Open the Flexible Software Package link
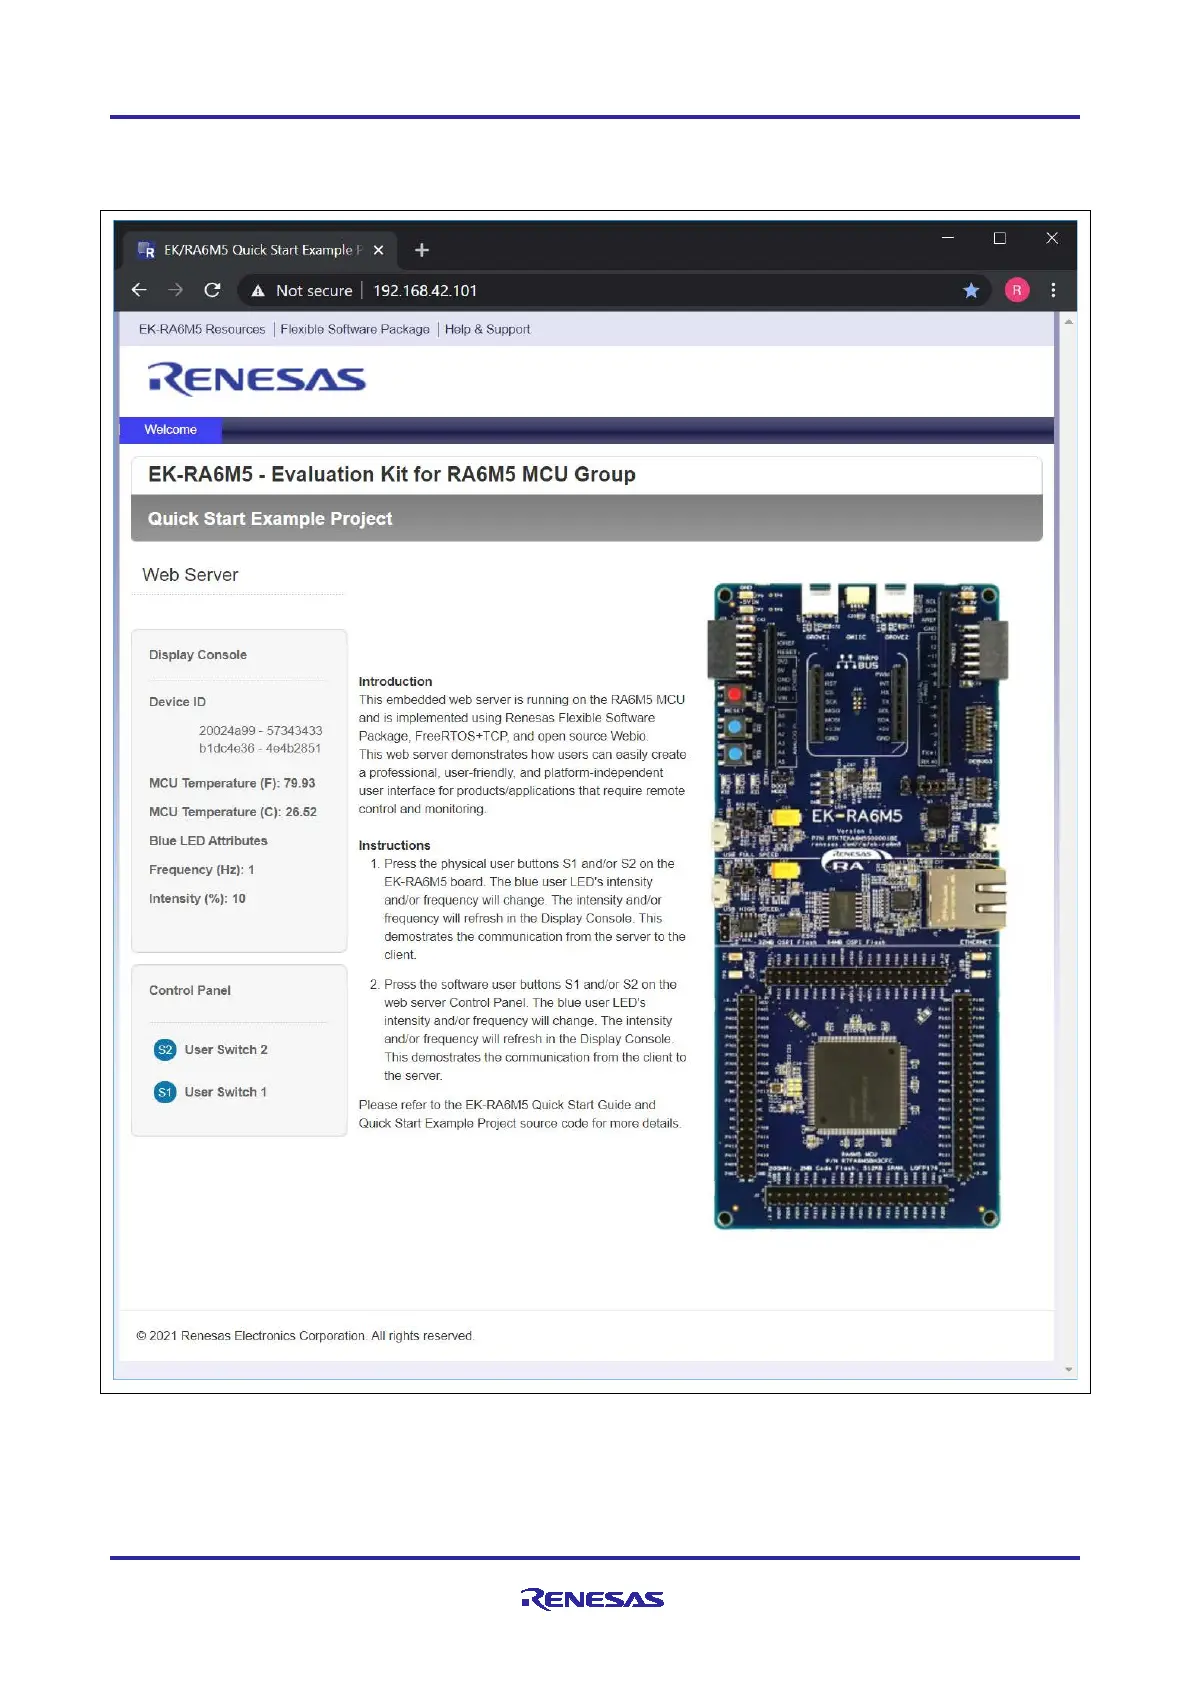The image size is (1191, 1684). [x=355, y=329]
